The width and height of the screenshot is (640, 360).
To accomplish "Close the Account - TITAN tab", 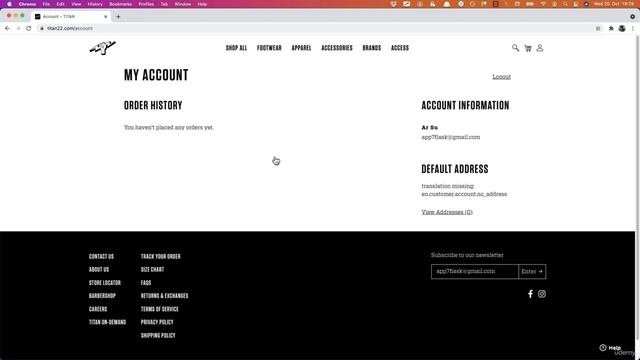I will [x=106, y=16].
